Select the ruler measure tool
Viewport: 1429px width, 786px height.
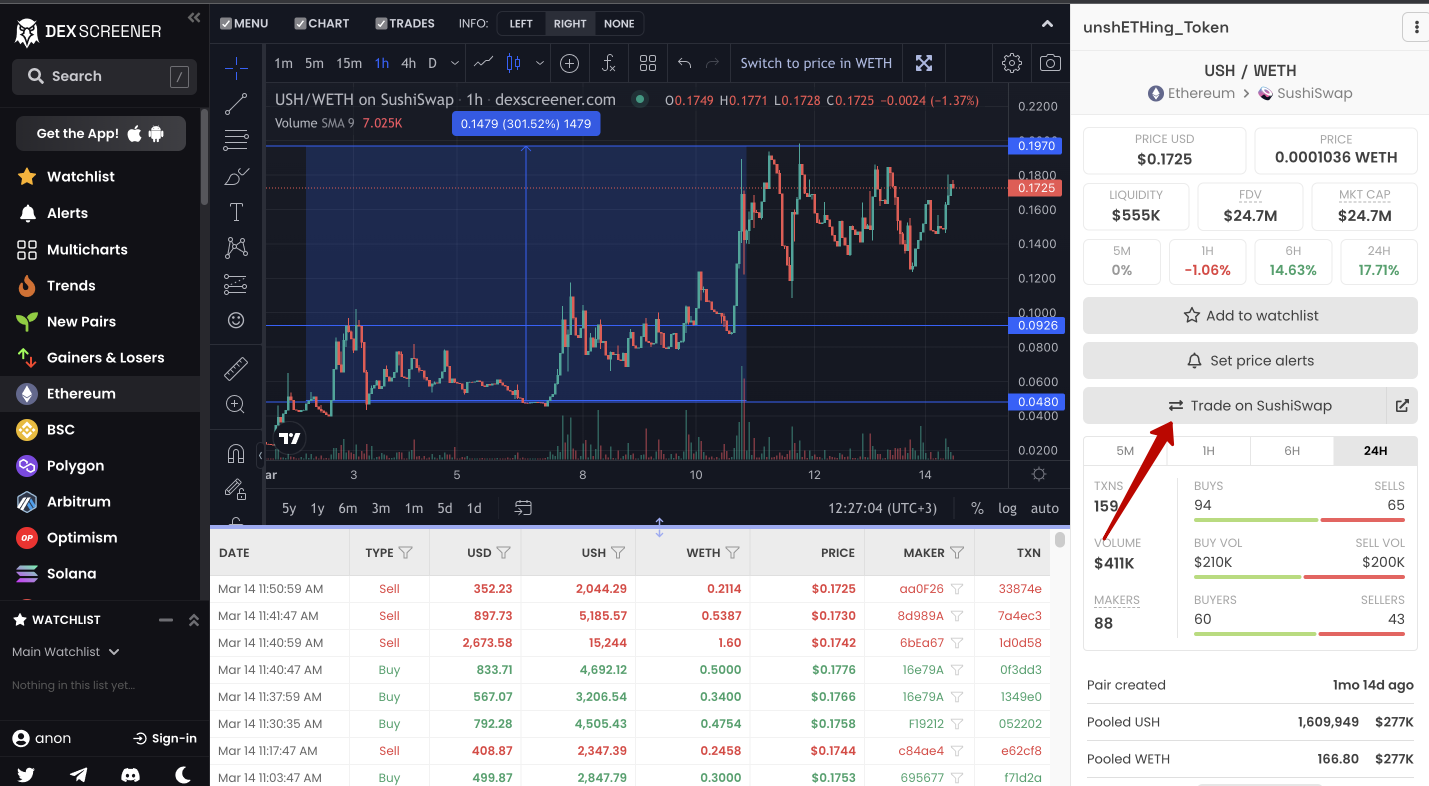tap(236, 368)
